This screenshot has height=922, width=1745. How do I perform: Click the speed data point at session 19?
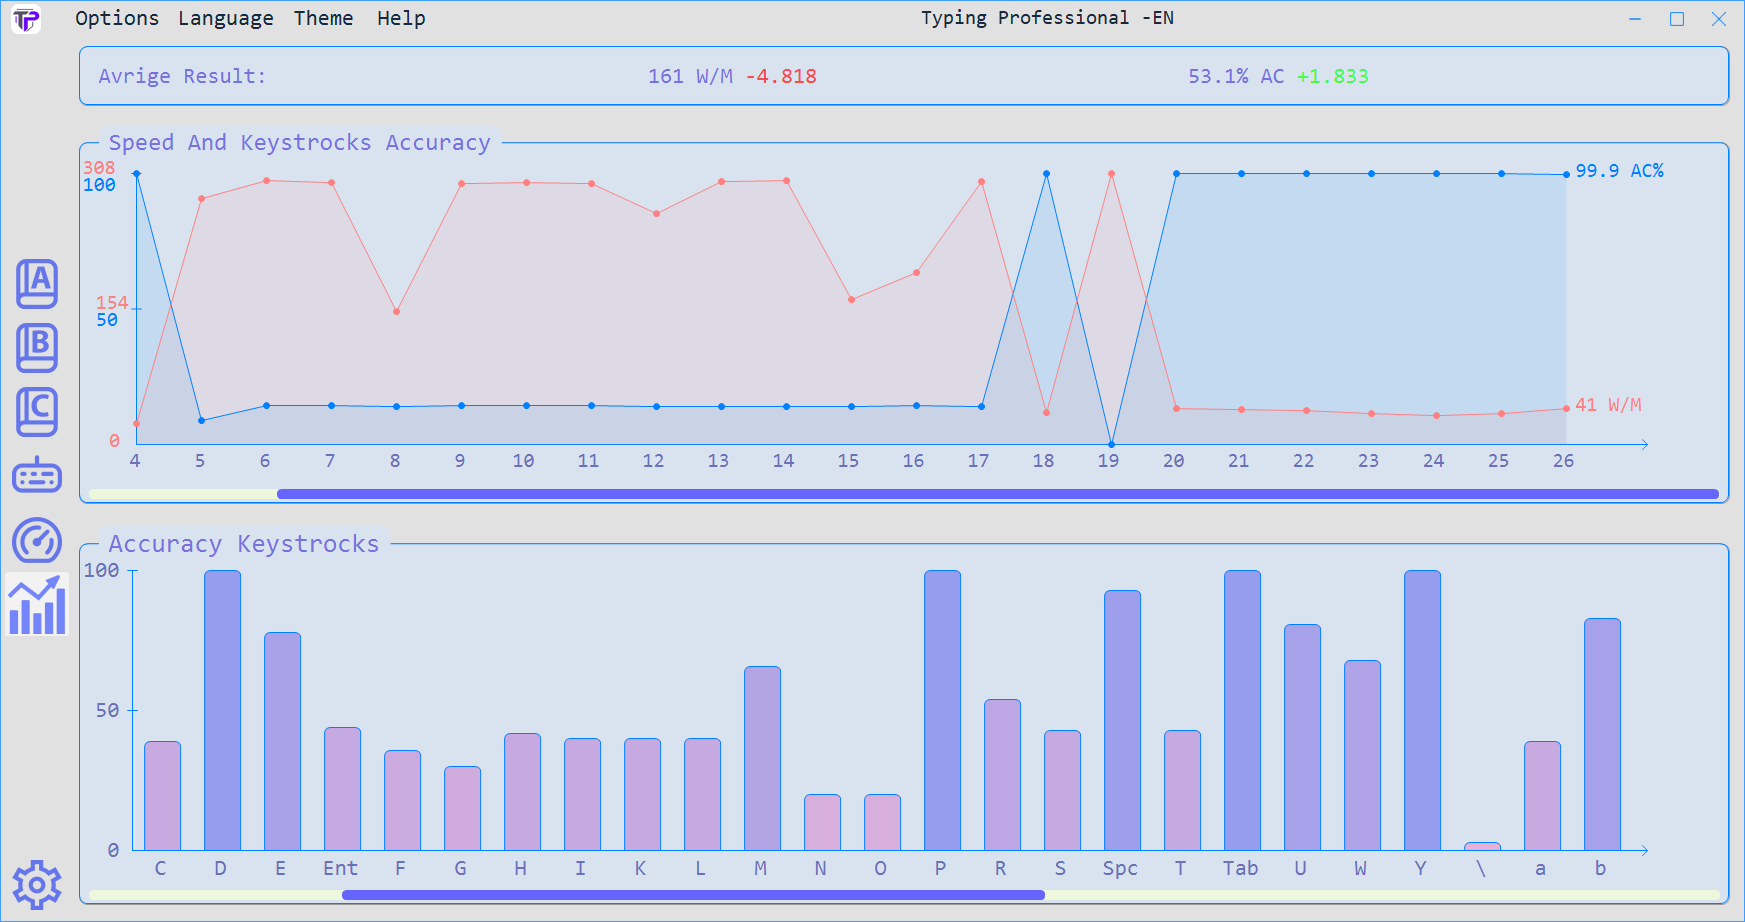(x=1111, y=174)
